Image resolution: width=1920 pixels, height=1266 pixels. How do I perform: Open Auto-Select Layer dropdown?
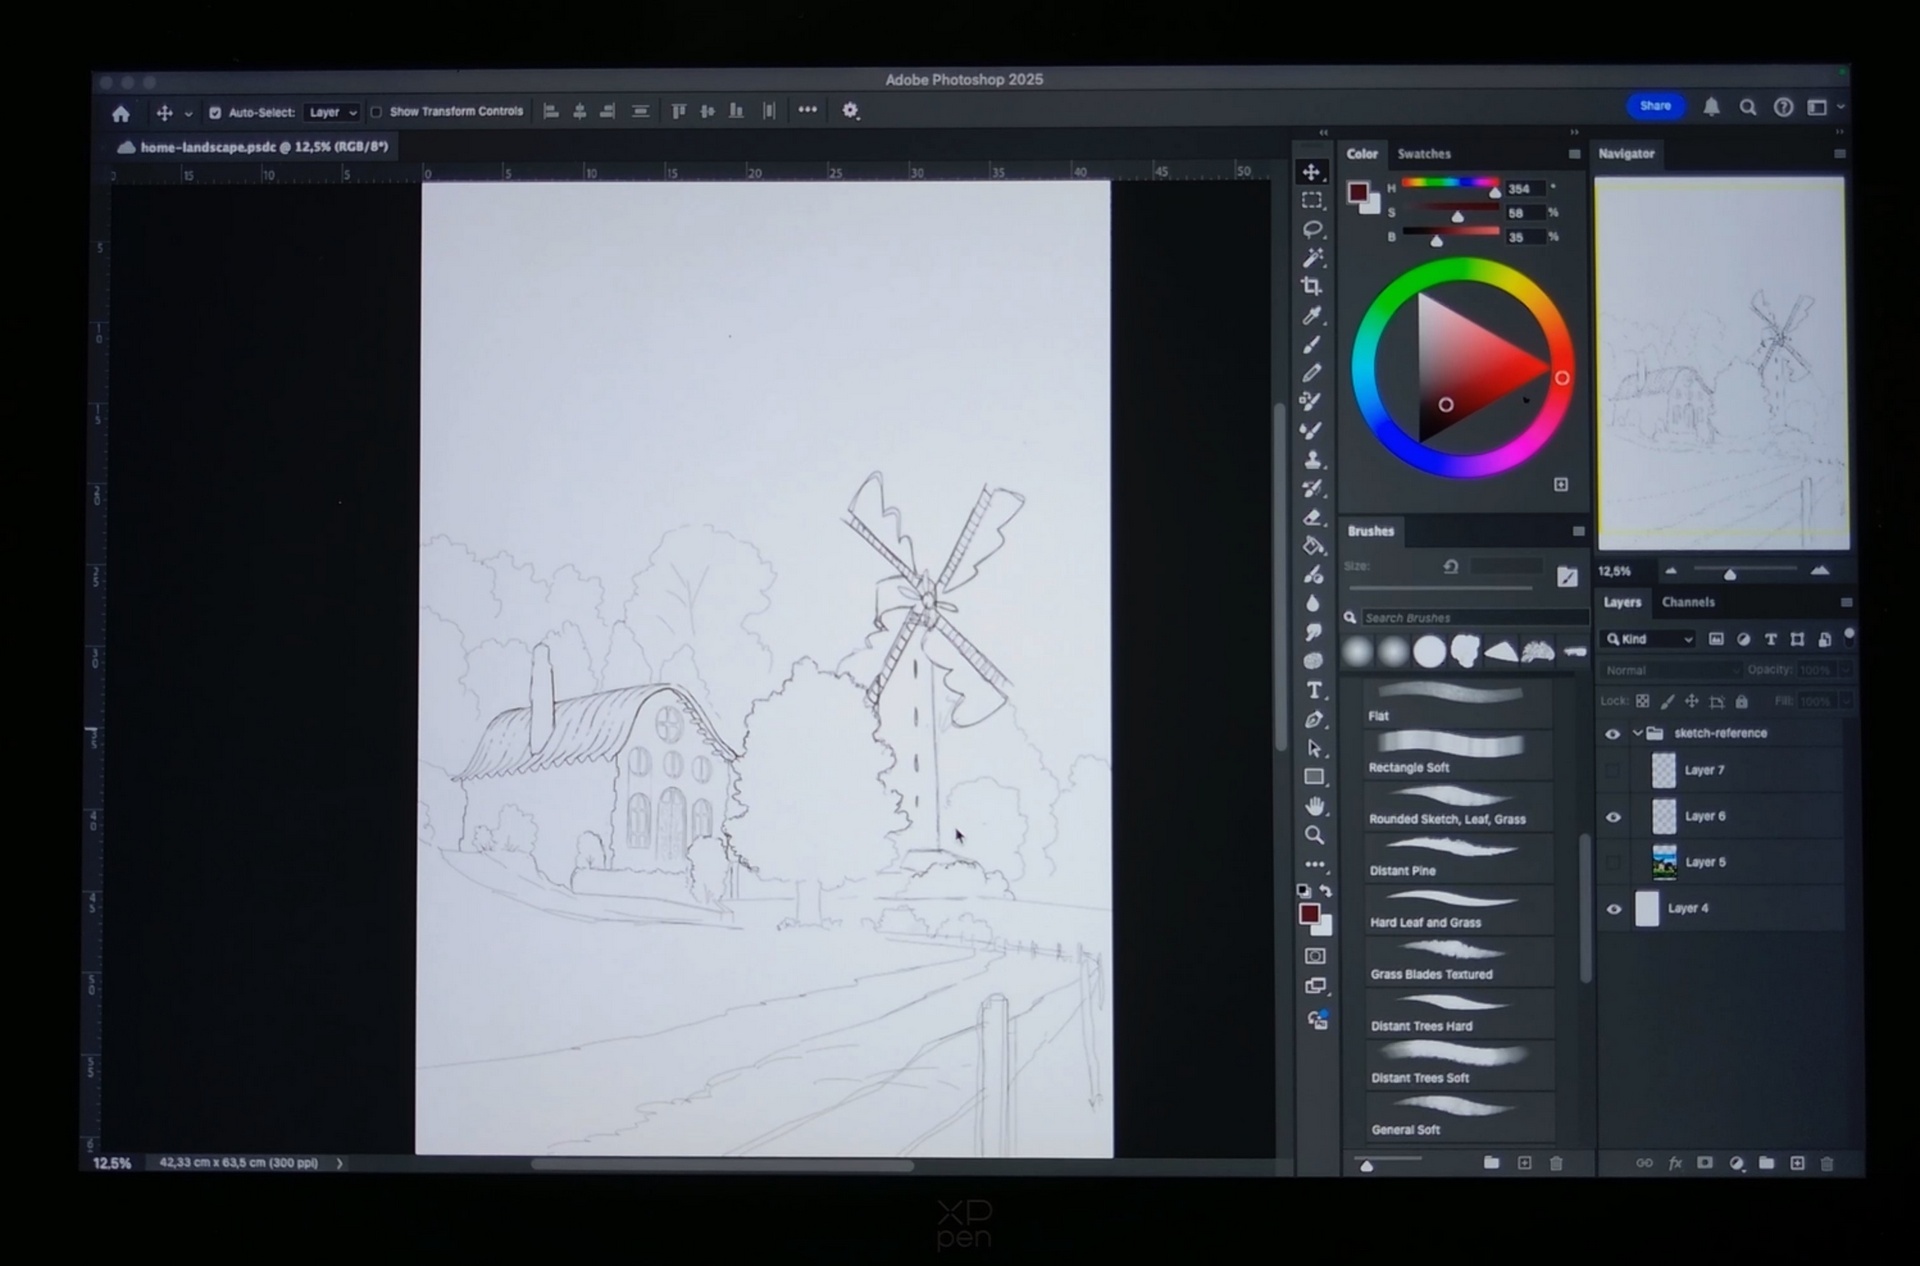(x=331, y=113)
